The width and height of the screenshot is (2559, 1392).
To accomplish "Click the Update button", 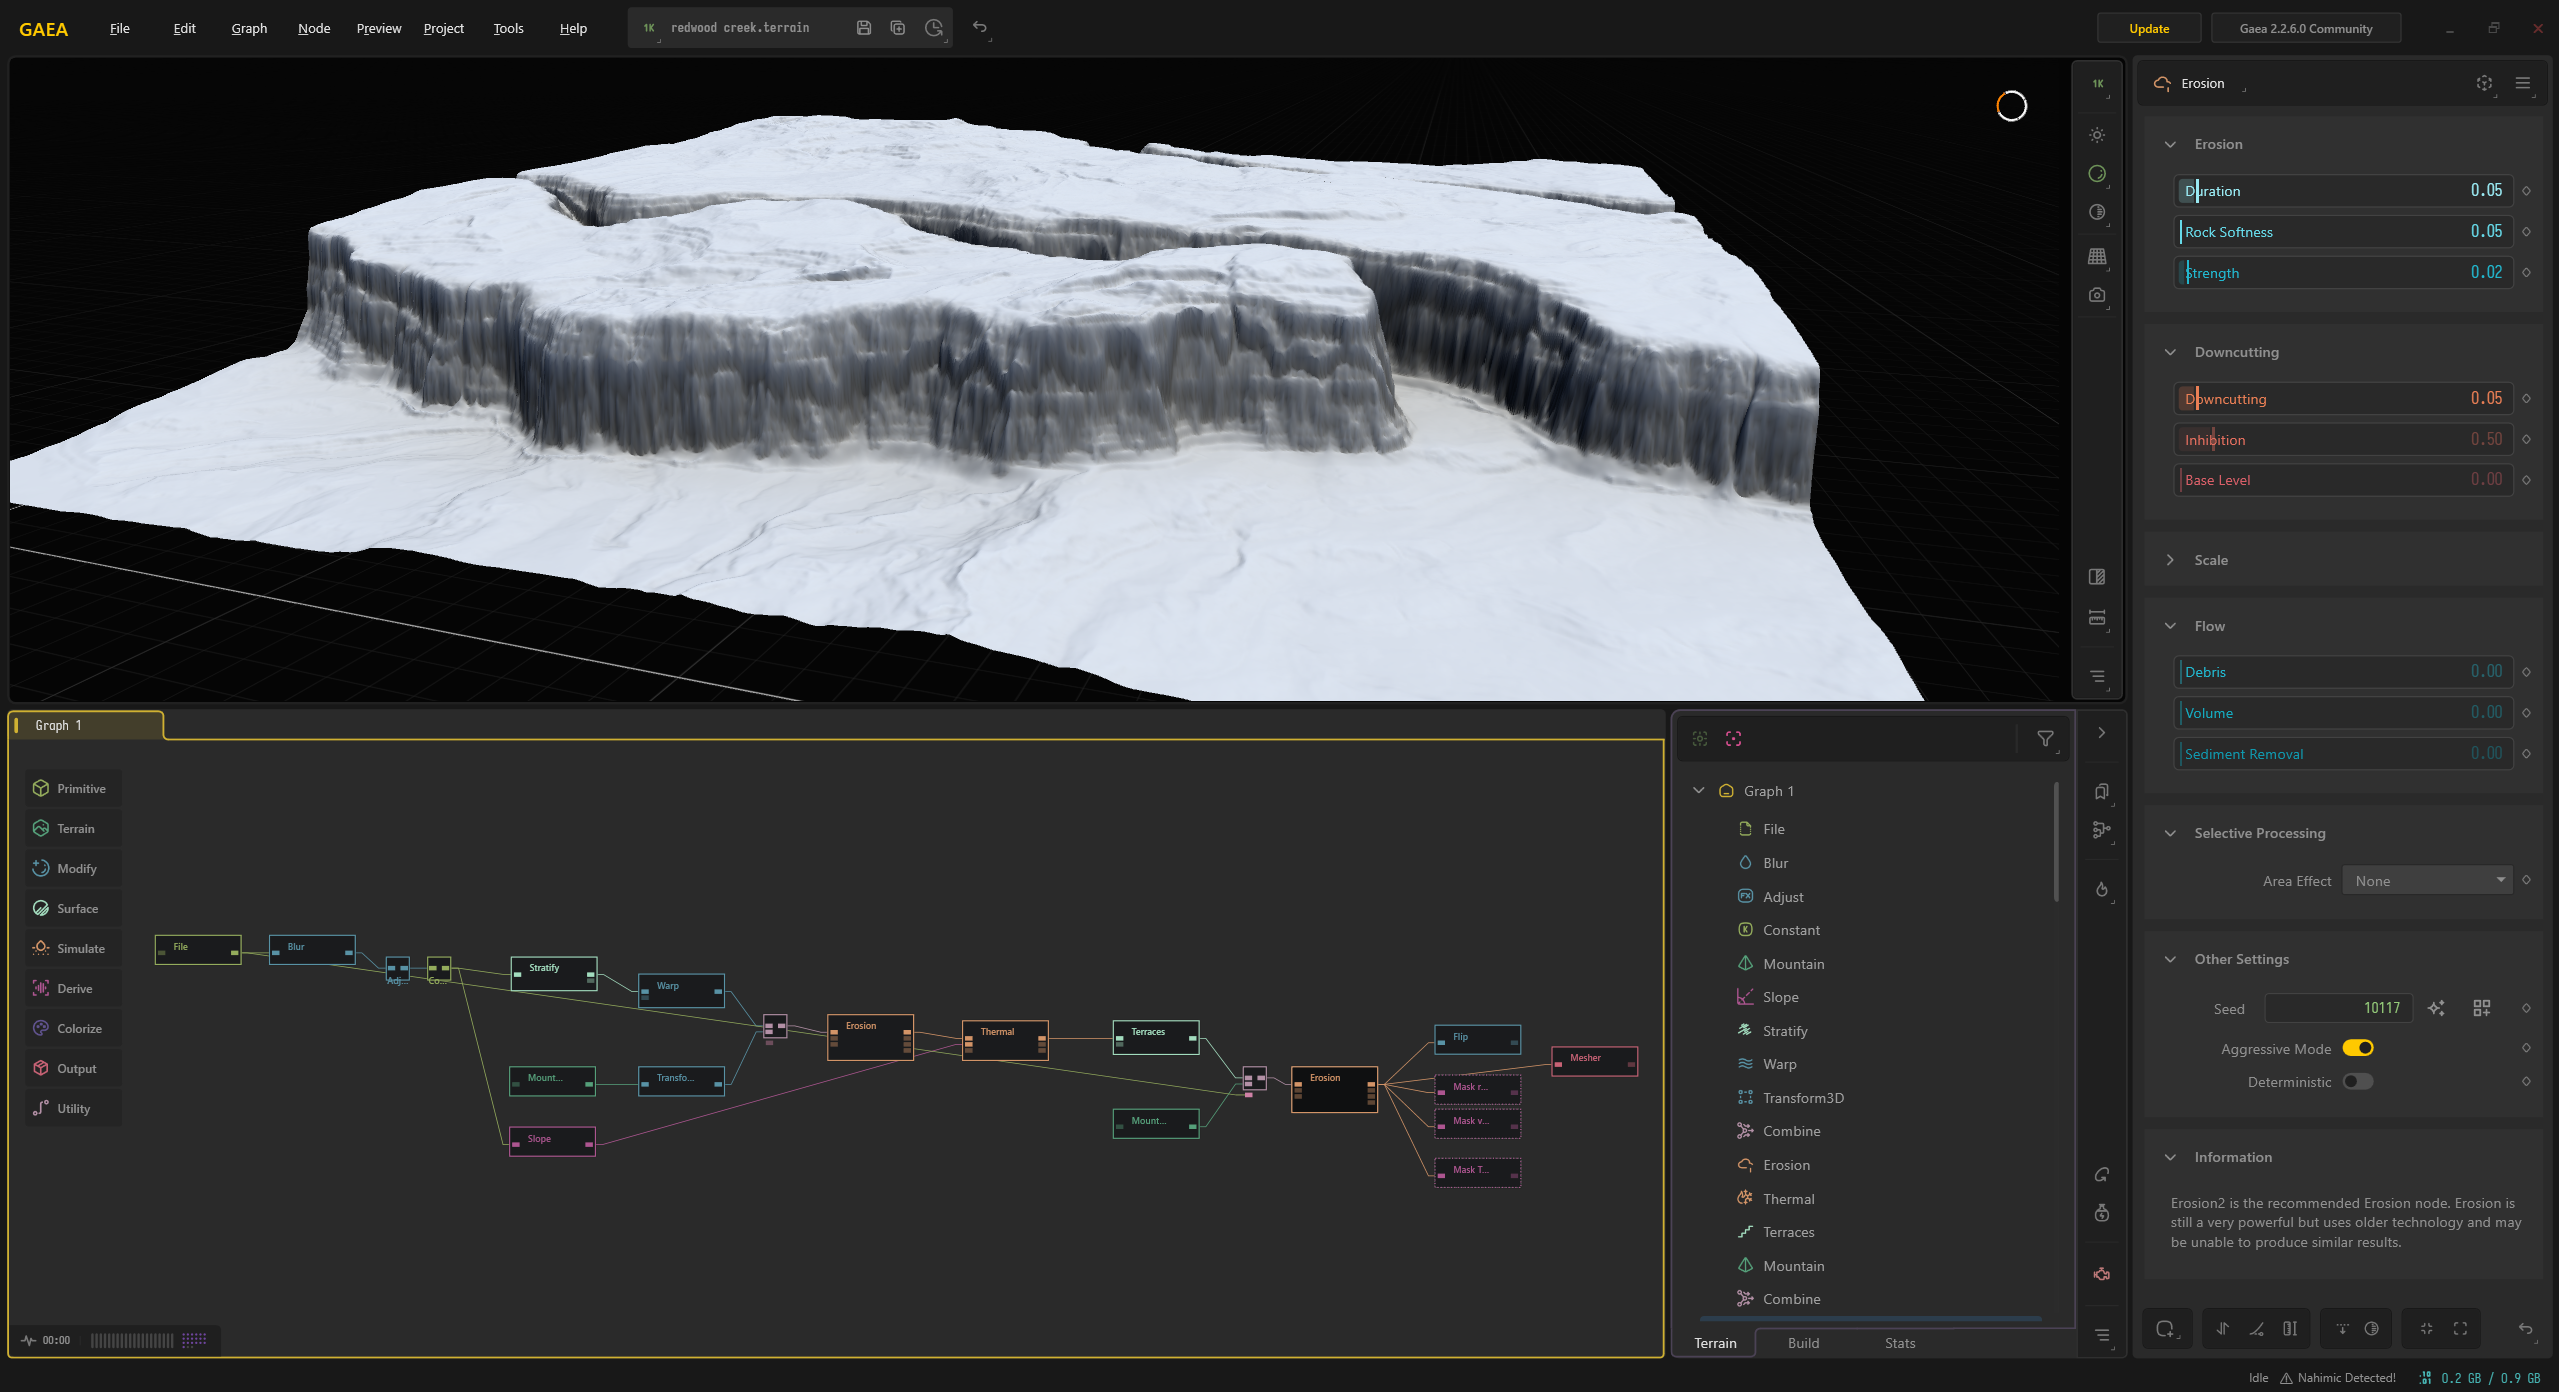I will (x=2149, y=28).
